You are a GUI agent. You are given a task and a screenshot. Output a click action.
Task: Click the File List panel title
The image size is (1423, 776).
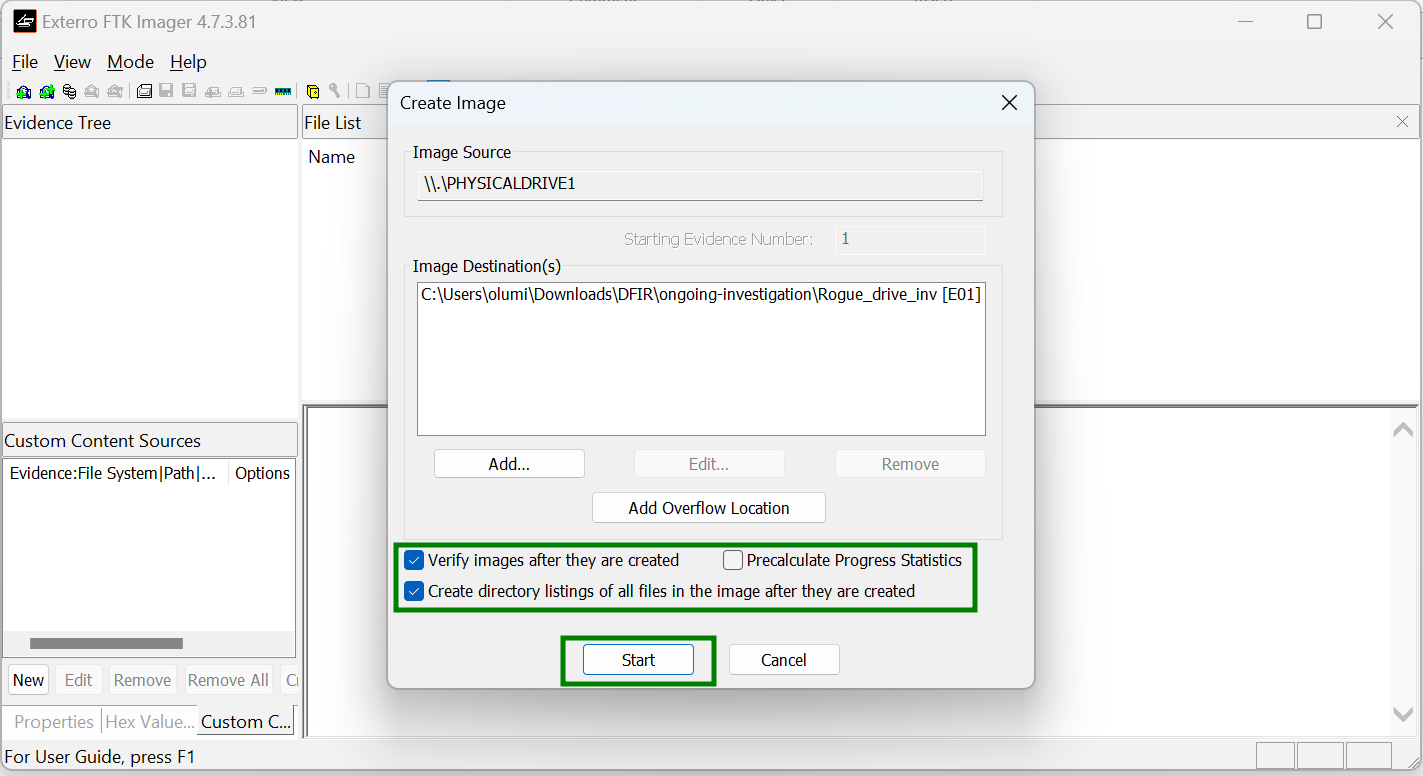point(333,123)
